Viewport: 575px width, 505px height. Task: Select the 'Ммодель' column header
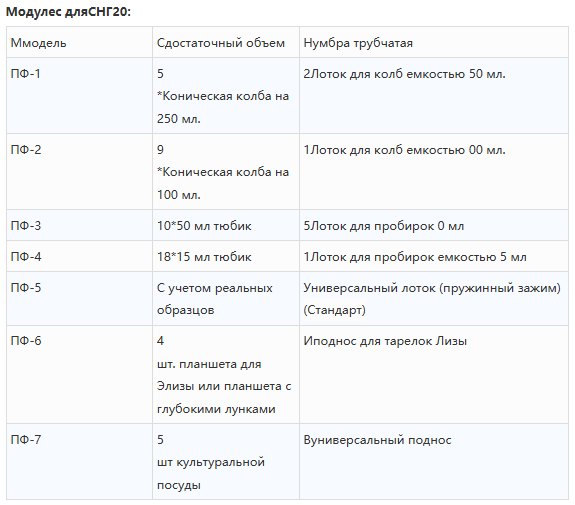79,42
